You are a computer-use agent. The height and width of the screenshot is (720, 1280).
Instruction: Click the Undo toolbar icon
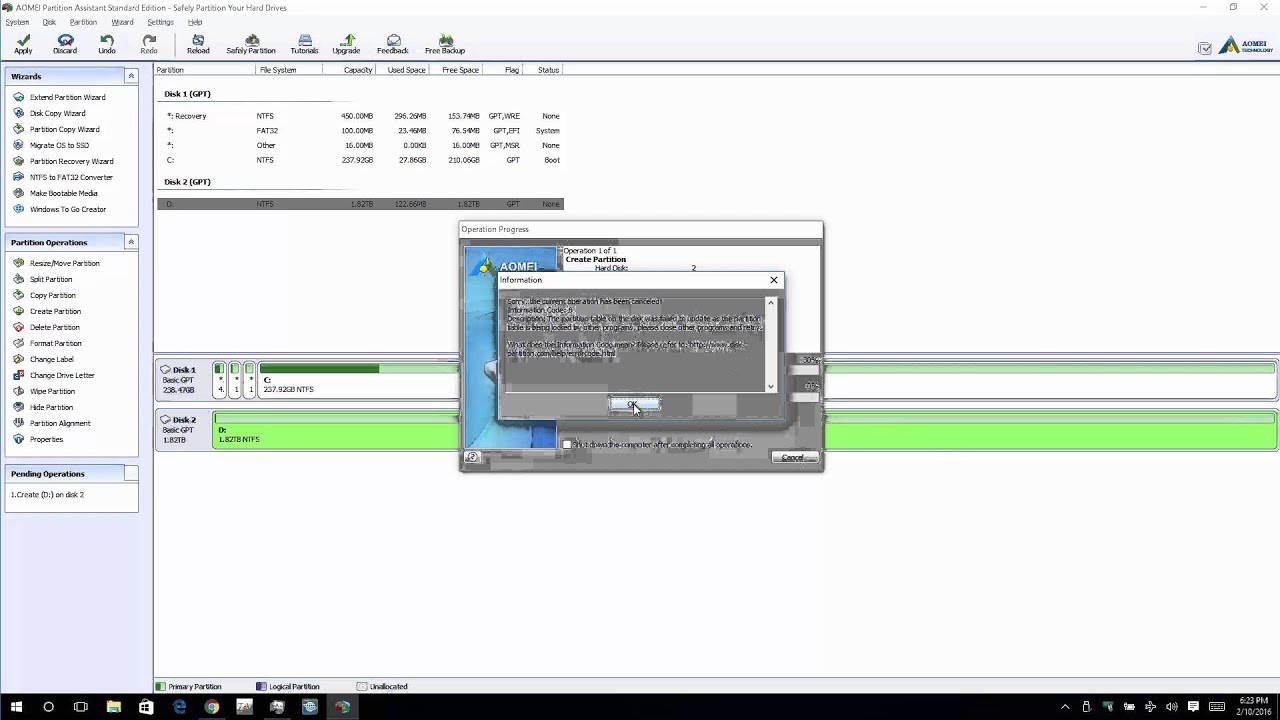pos(107,44)
